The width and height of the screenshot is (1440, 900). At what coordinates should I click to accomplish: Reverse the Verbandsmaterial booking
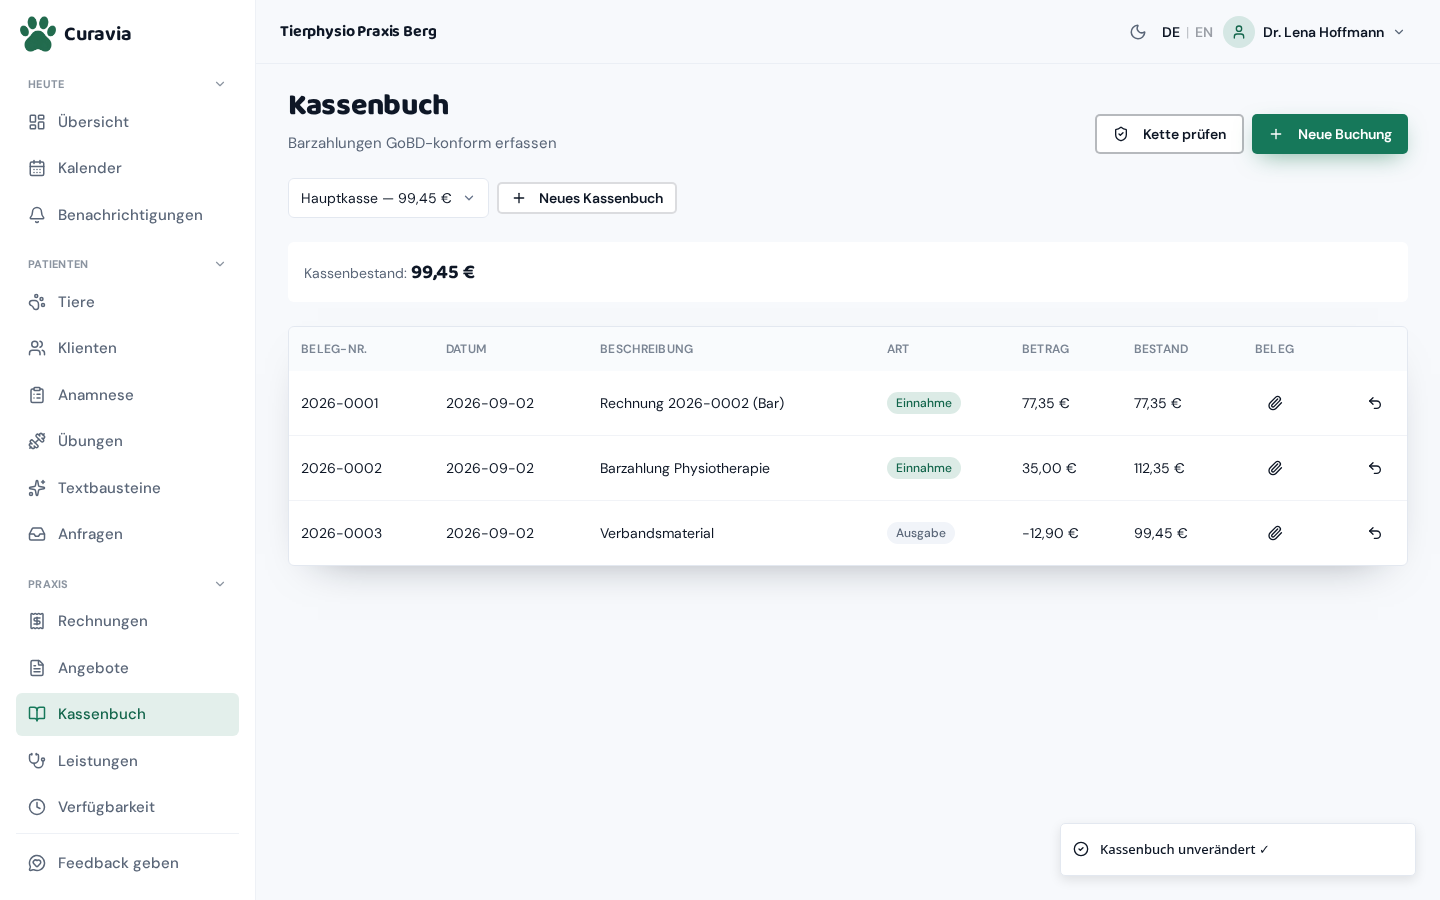click(x=1375, y=533)
